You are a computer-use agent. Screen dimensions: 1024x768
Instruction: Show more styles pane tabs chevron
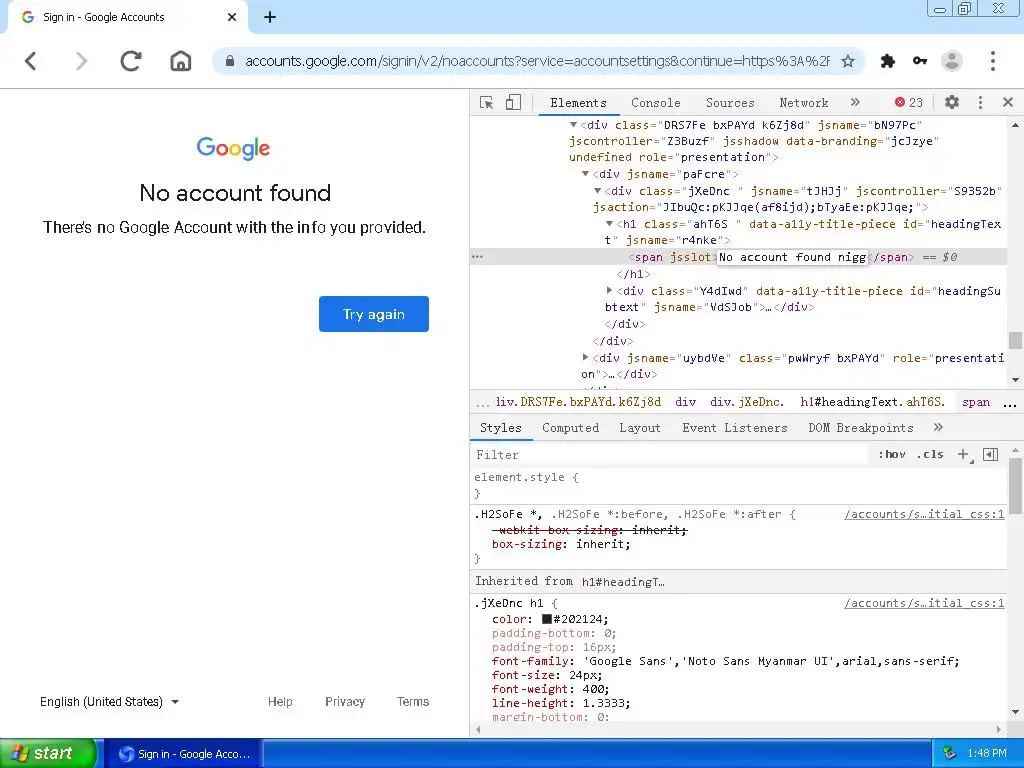click(x=938, y=428)
